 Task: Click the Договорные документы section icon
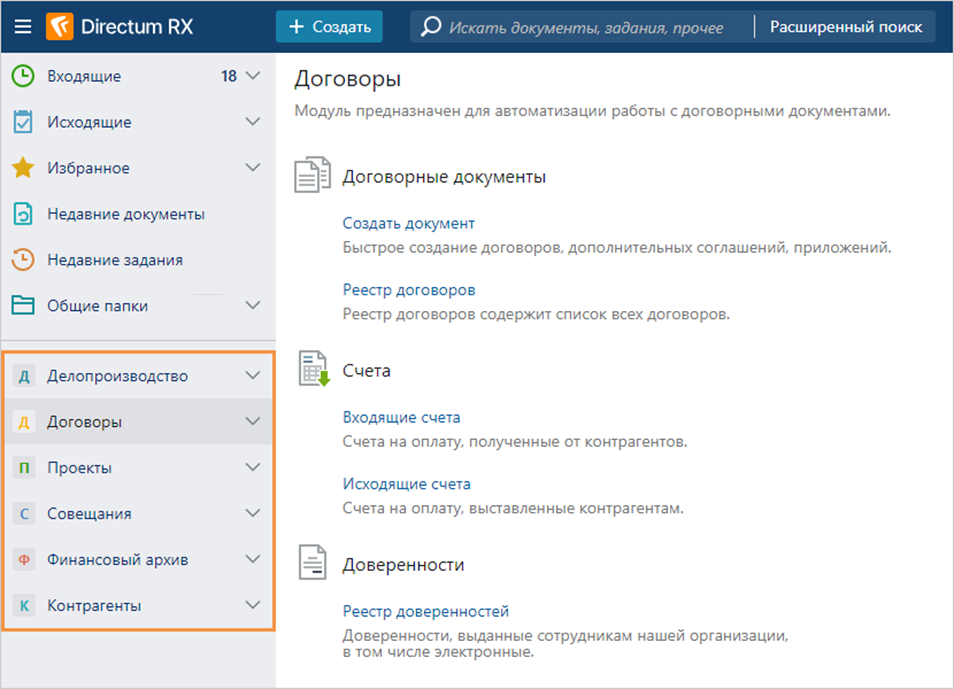[x=313, y=175]
